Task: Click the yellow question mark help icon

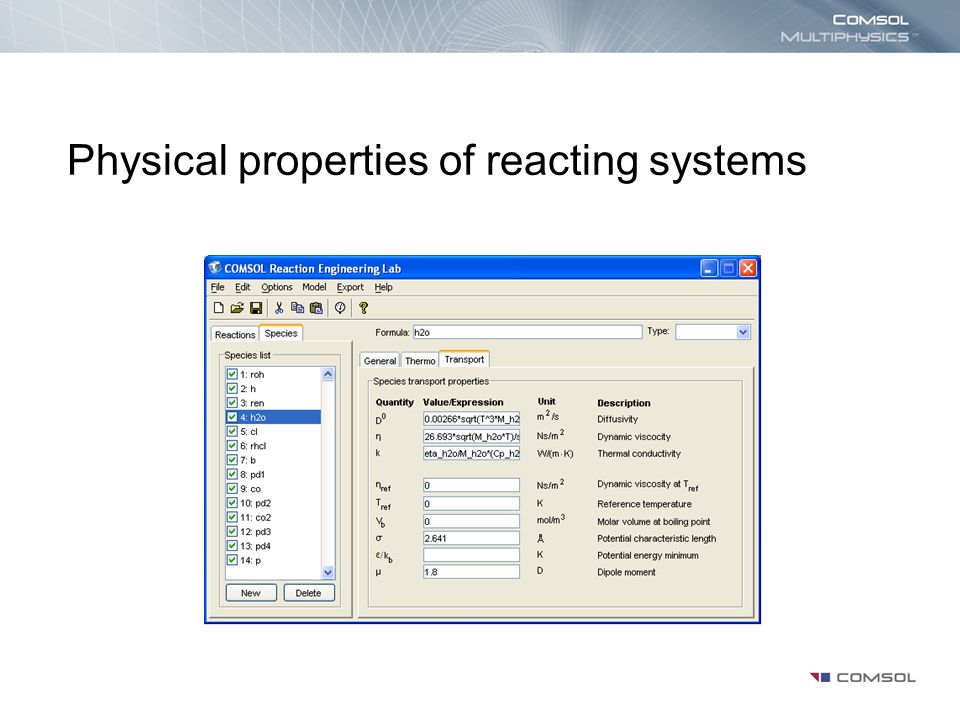Action: point(364,308)
